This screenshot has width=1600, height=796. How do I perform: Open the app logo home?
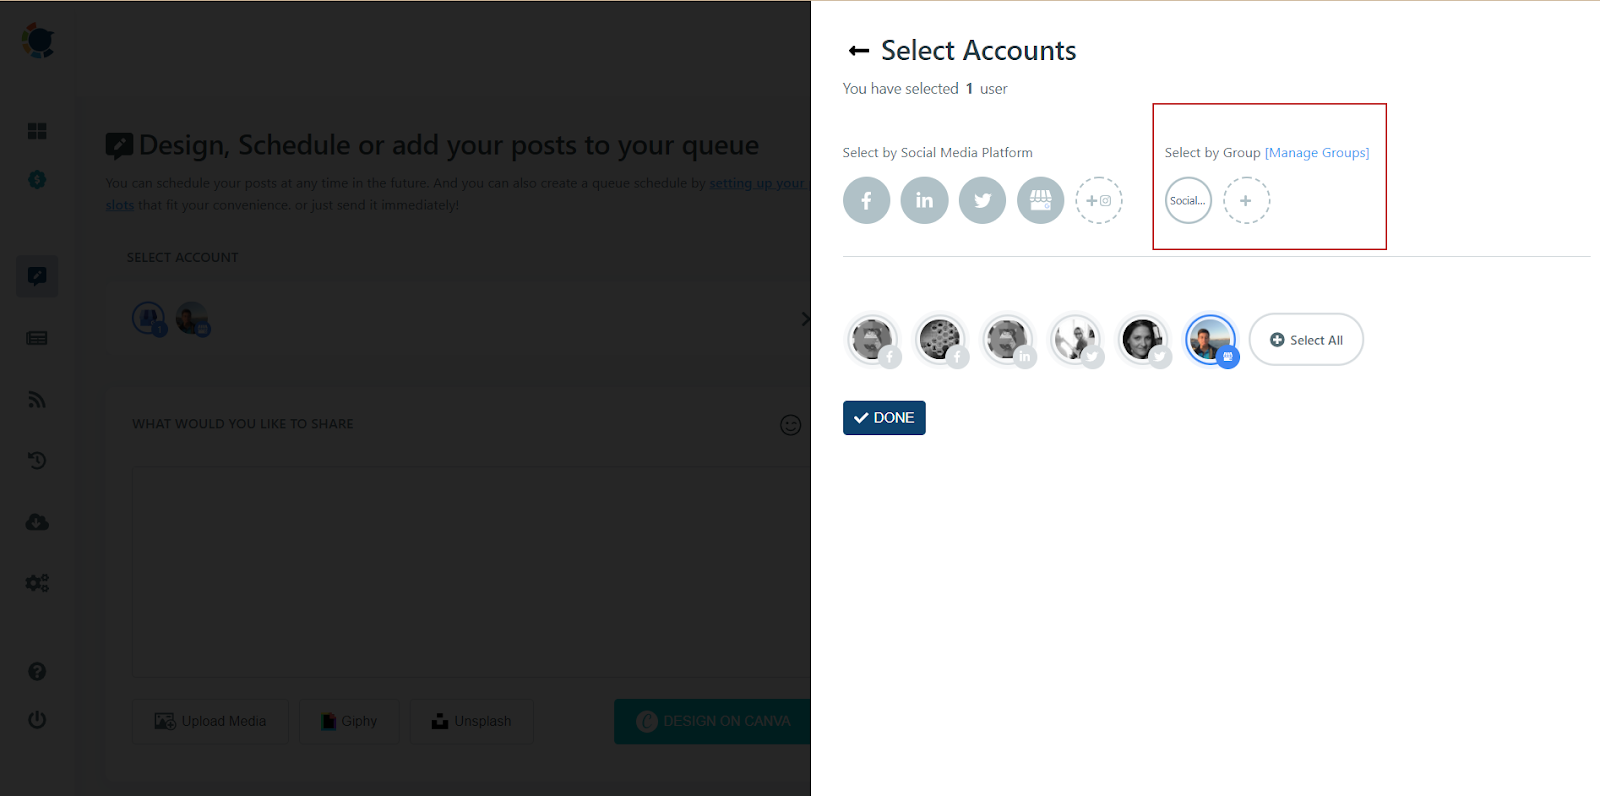(38, 41)
